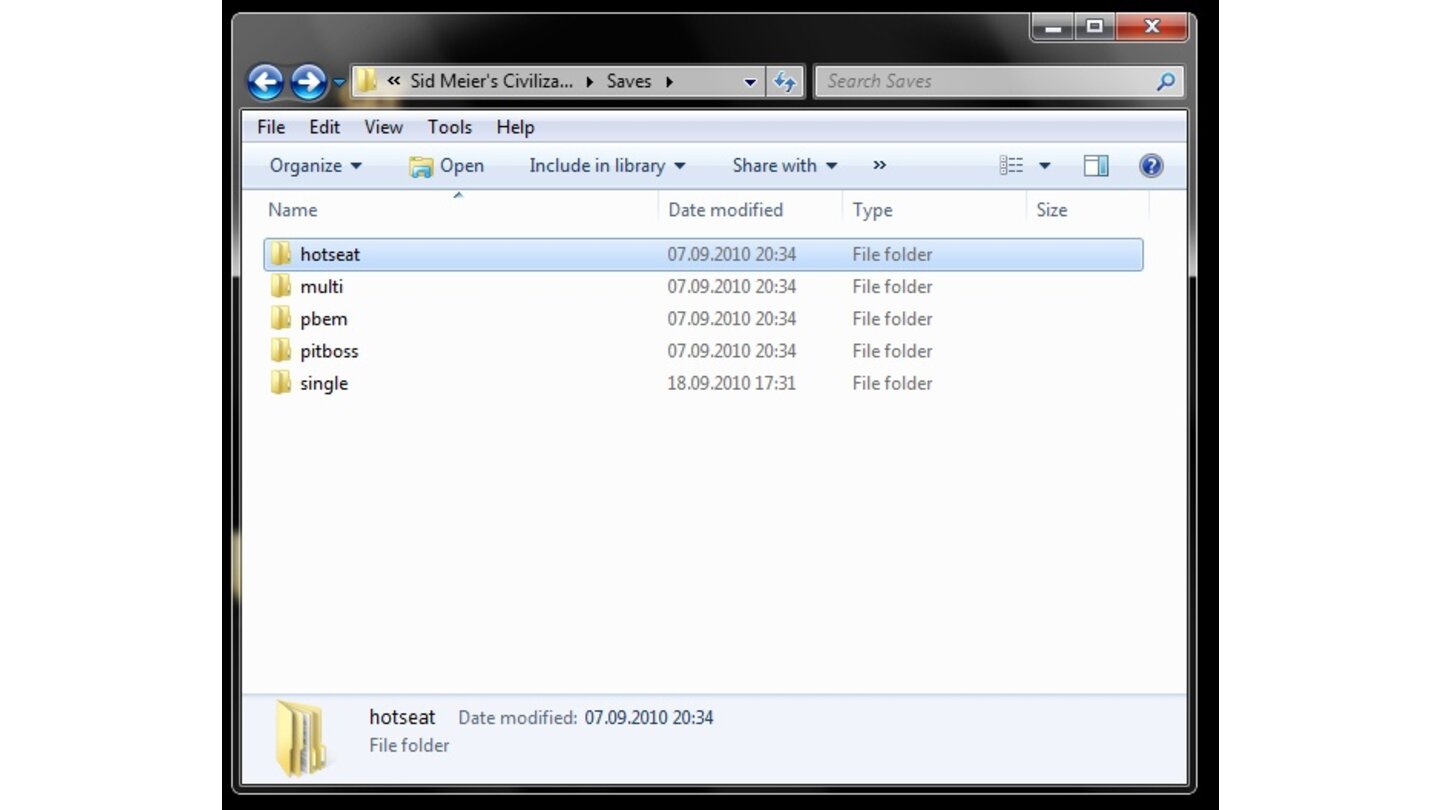Toggle the preview pane

1096,166
